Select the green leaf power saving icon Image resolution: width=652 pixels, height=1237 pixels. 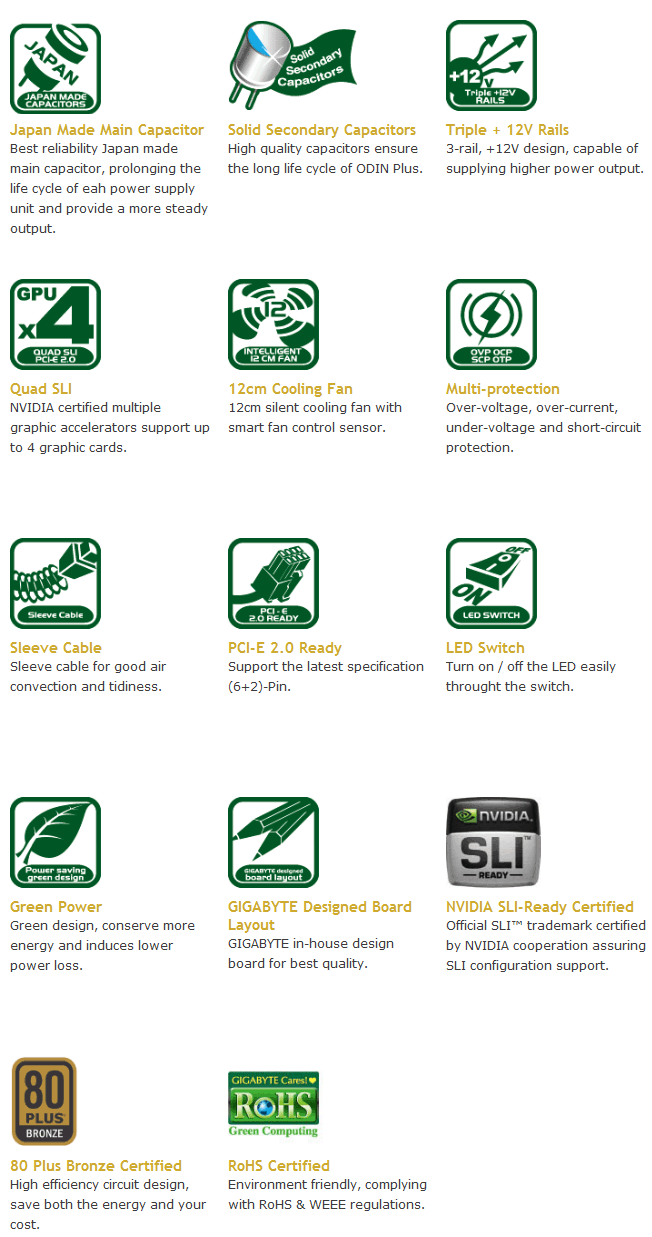[55, 843]
